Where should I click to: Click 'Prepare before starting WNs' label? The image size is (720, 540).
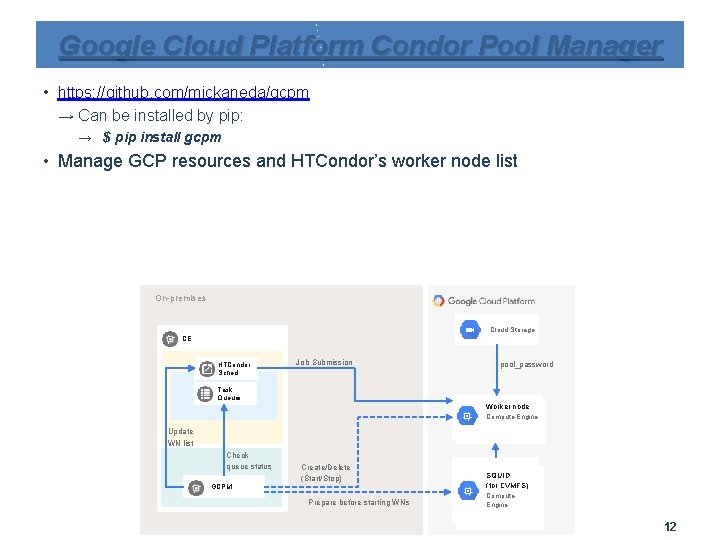point(359,502)
